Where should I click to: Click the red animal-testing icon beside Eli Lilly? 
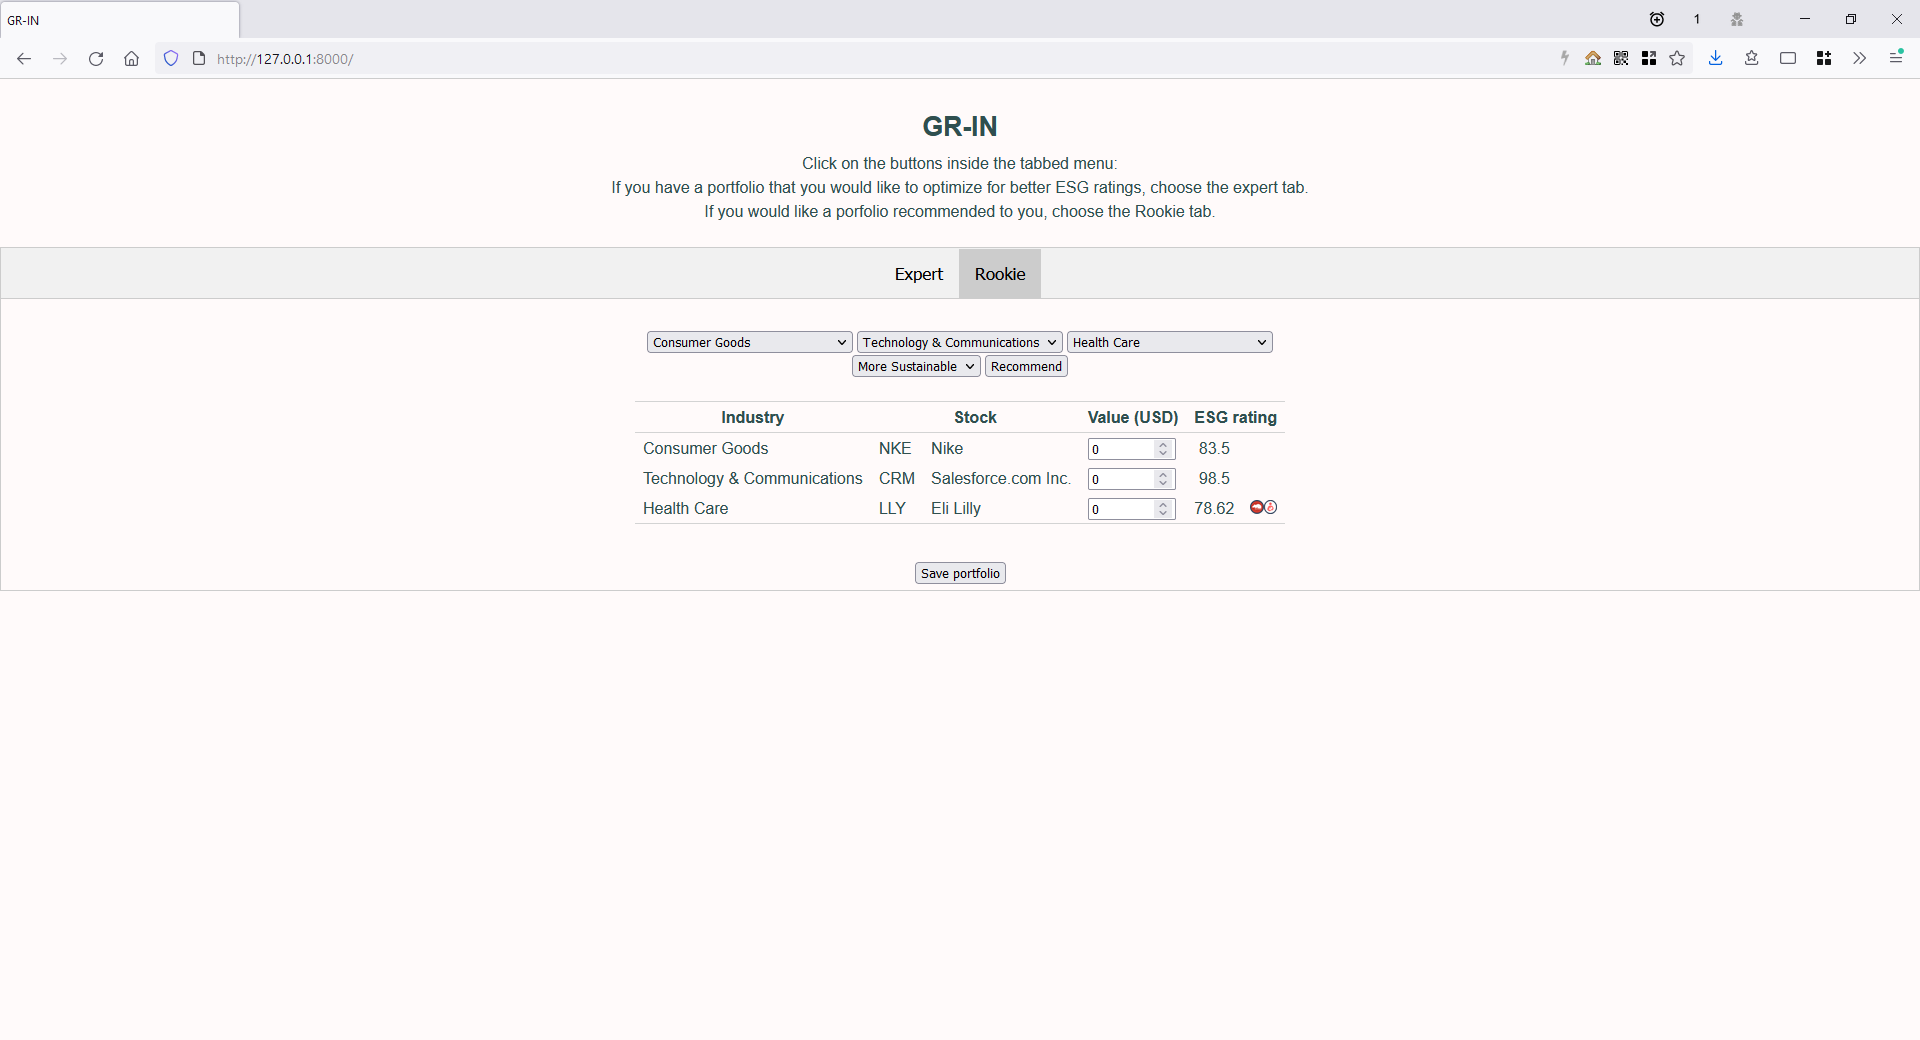[x=1257, y=508]
